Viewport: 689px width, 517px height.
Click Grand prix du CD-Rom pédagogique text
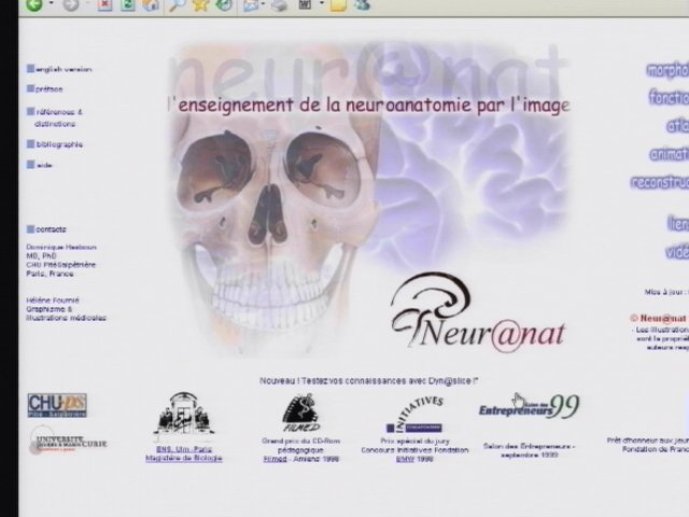click(301, 445)
